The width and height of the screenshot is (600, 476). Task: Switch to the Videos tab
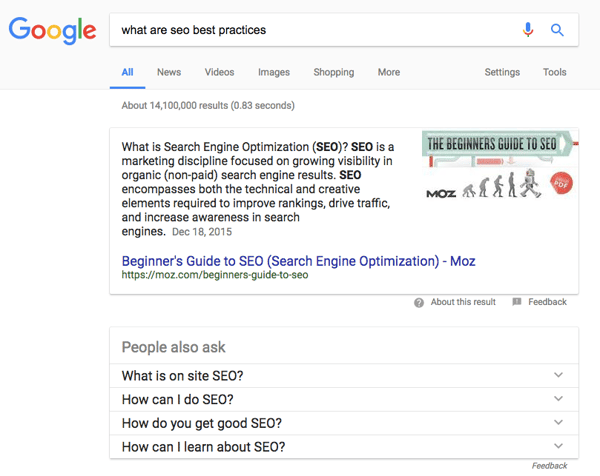pyautogui.click(x=219, y=72)
